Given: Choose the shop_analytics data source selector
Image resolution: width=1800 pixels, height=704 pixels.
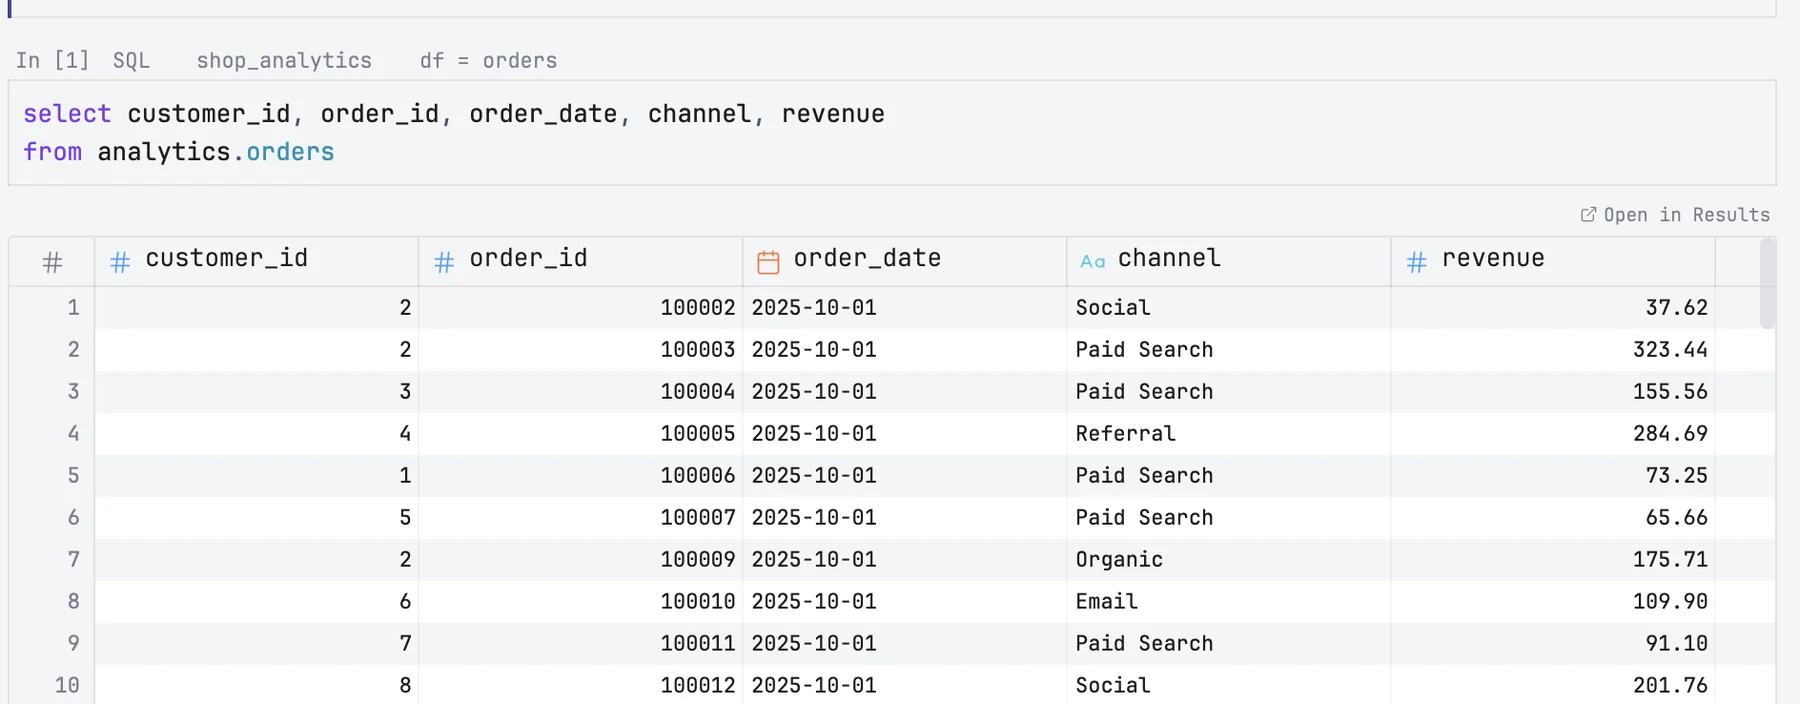Looking at the screenshot, I should point(284,61).
